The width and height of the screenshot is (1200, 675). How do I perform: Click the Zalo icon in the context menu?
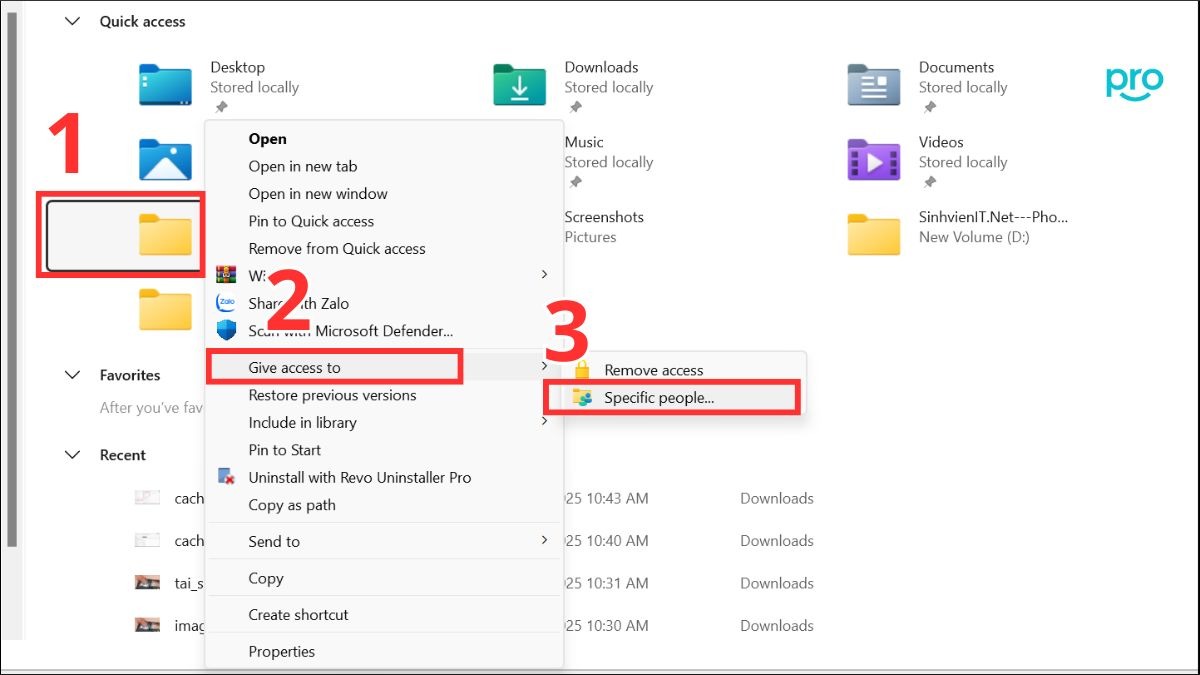tap(226, 303)
